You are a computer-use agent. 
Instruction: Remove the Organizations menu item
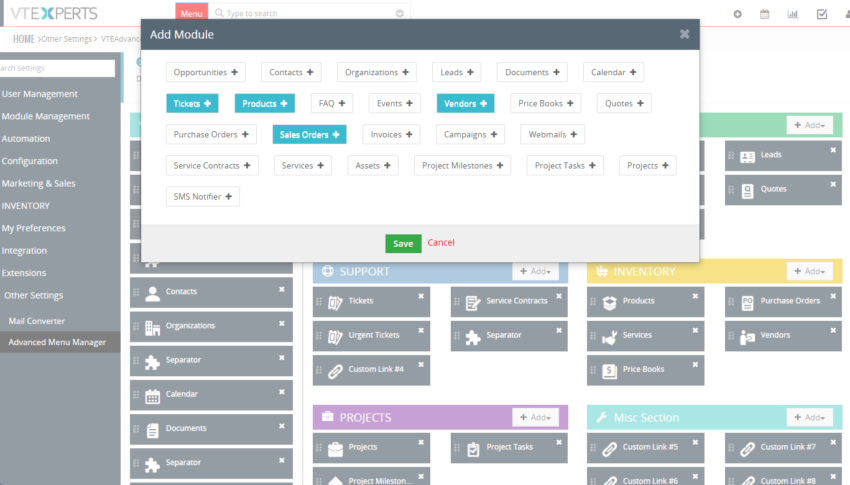coord(282,324)
